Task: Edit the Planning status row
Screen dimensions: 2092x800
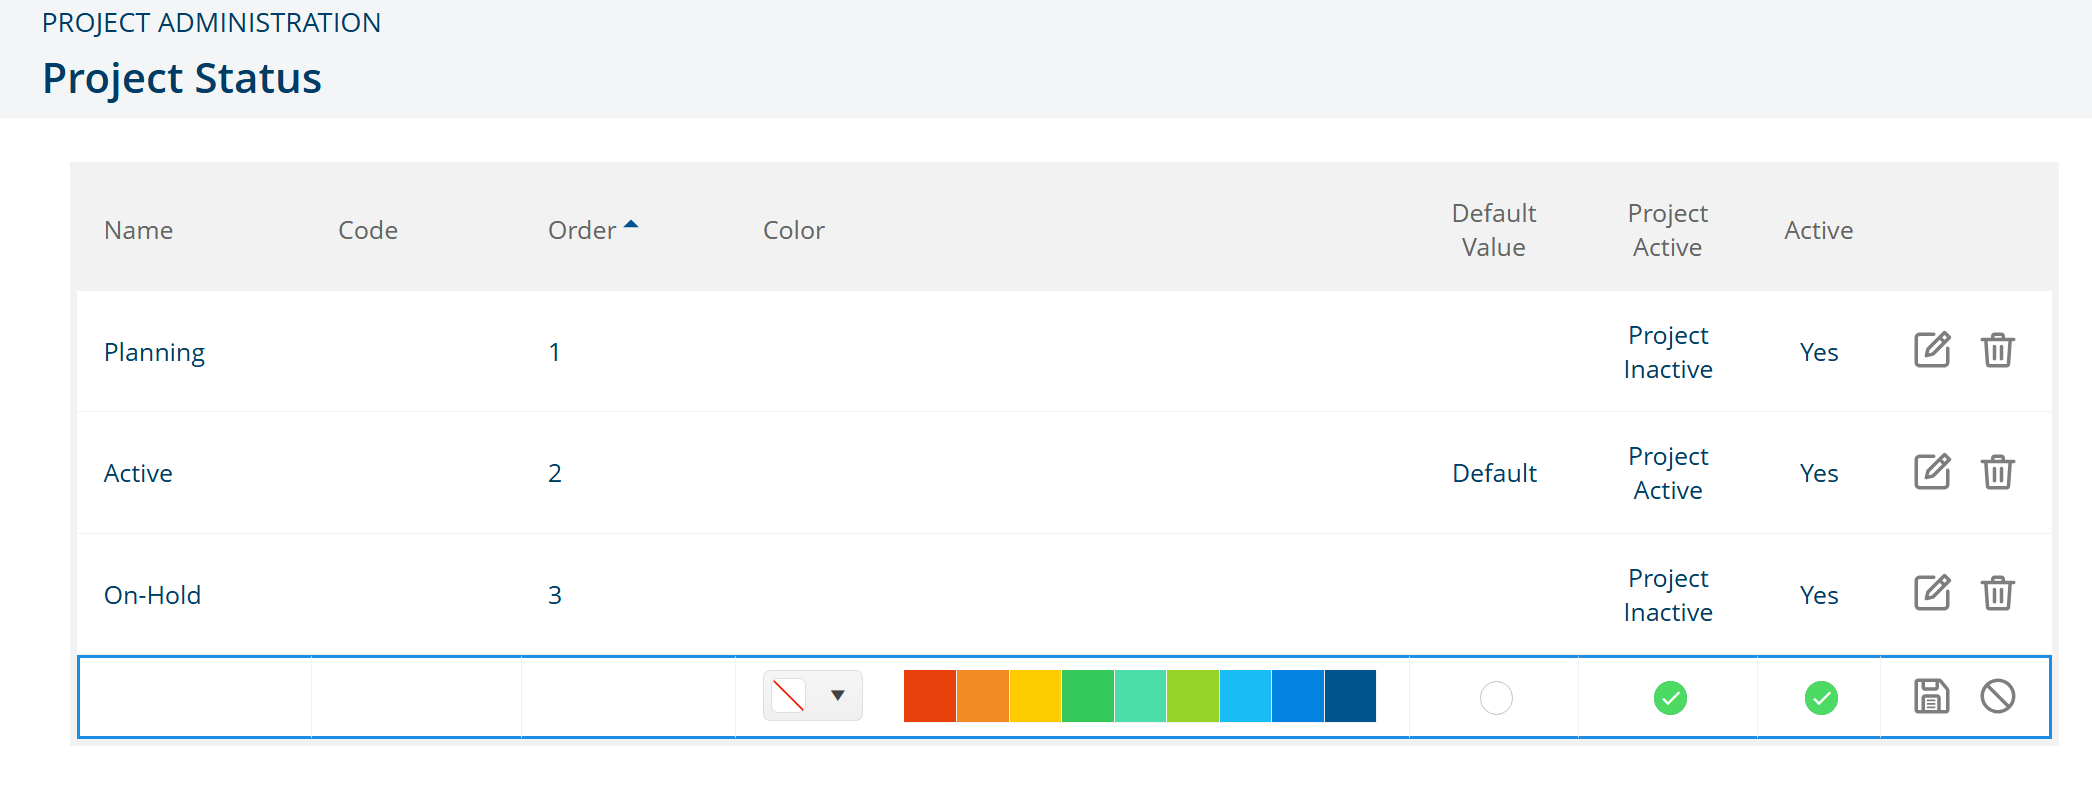Action: tap(1931, 350)
